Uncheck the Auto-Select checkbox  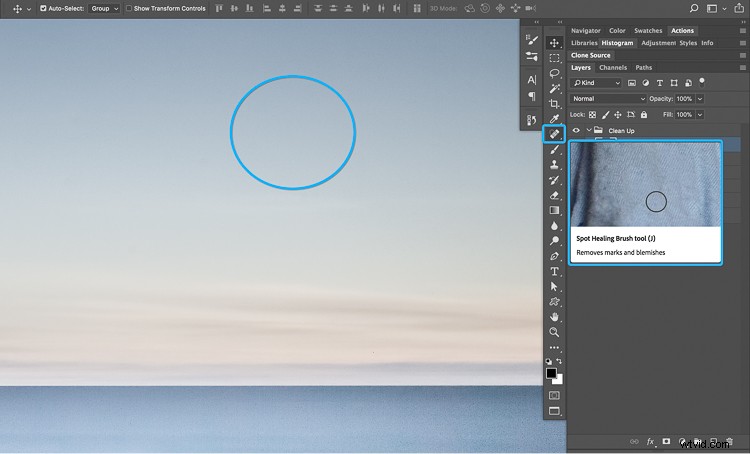click(x=43, y=8)
